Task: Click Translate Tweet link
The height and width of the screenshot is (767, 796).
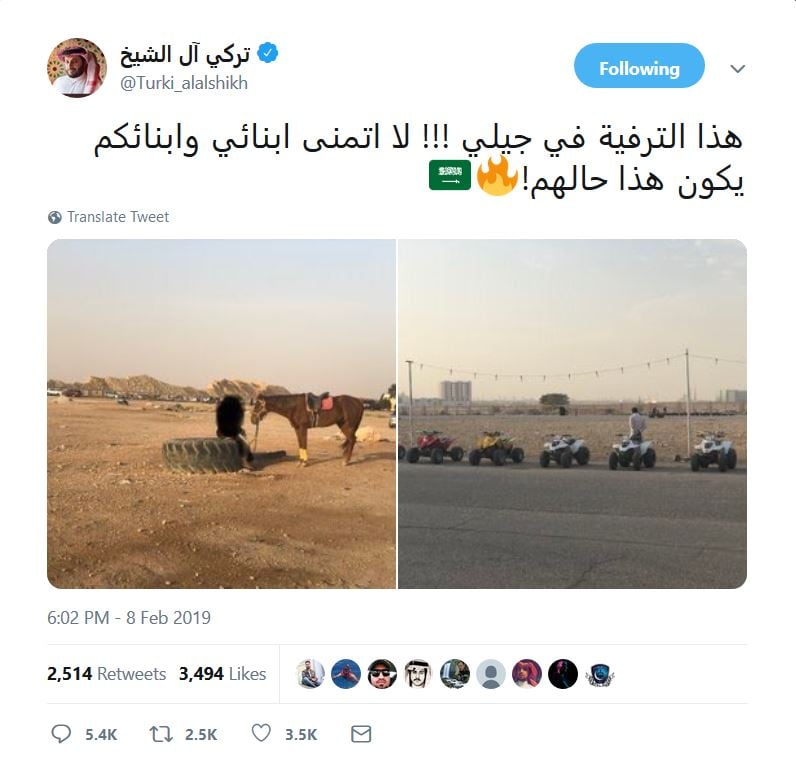Action: coord(118,217)
